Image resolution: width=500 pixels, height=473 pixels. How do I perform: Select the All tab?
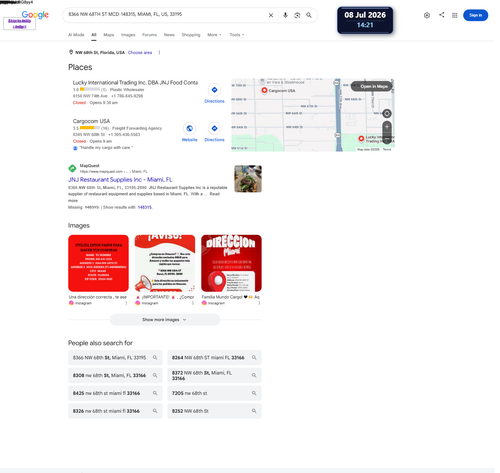pyautogui.click(x=94, y=35)
